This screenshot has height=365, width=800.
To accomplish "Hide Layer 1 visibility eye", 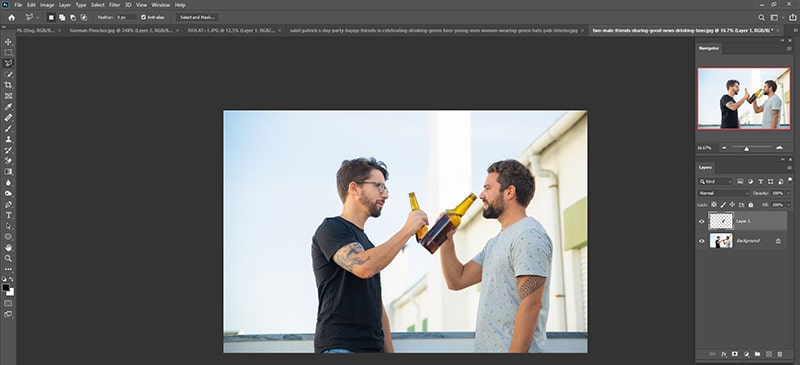I will pyautogui.click(x=702, y=222).
